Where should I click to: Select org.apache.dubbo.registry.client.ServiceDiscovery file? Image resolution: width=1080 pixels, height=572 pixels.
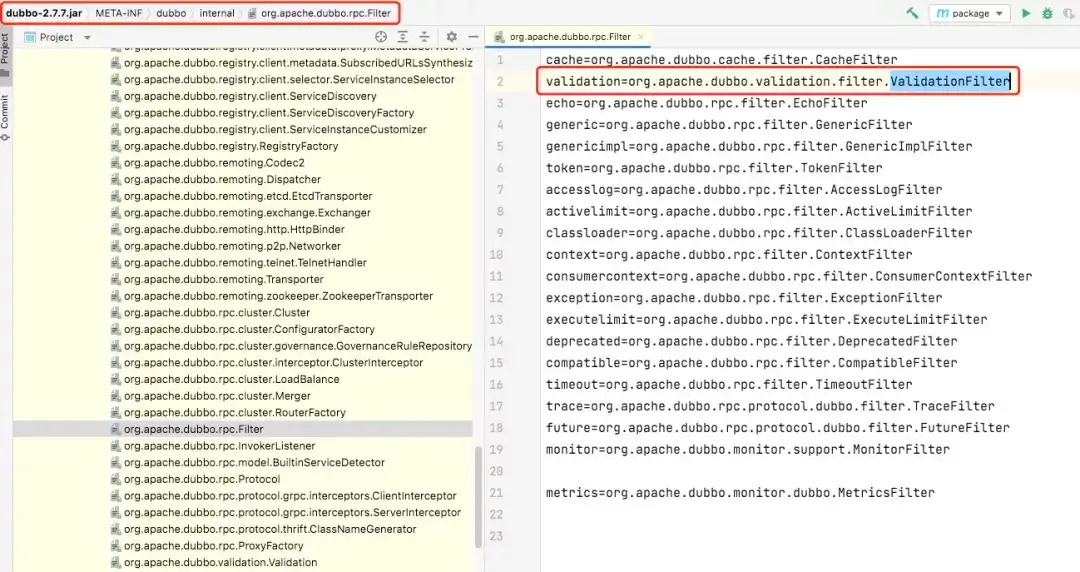point(250,96)
